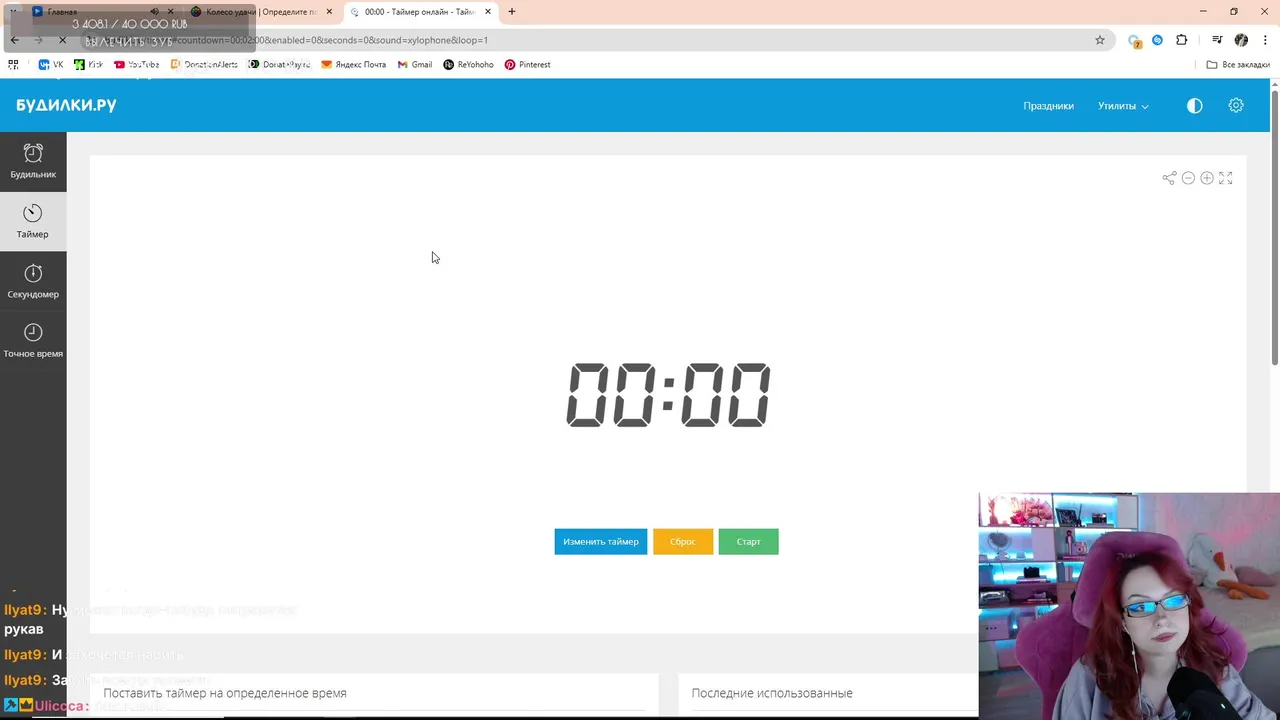Viewport: 1280px width, 720px height.
Task: Select the Таймер sidebar item
Action: coord(33,221)
